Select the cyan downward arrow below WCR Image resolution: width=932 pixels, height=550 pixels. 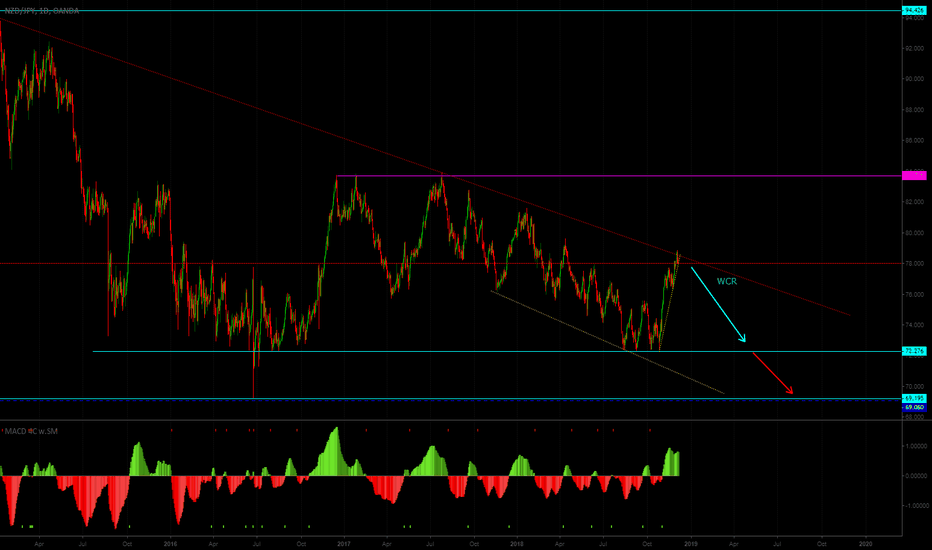pos(718,304)
